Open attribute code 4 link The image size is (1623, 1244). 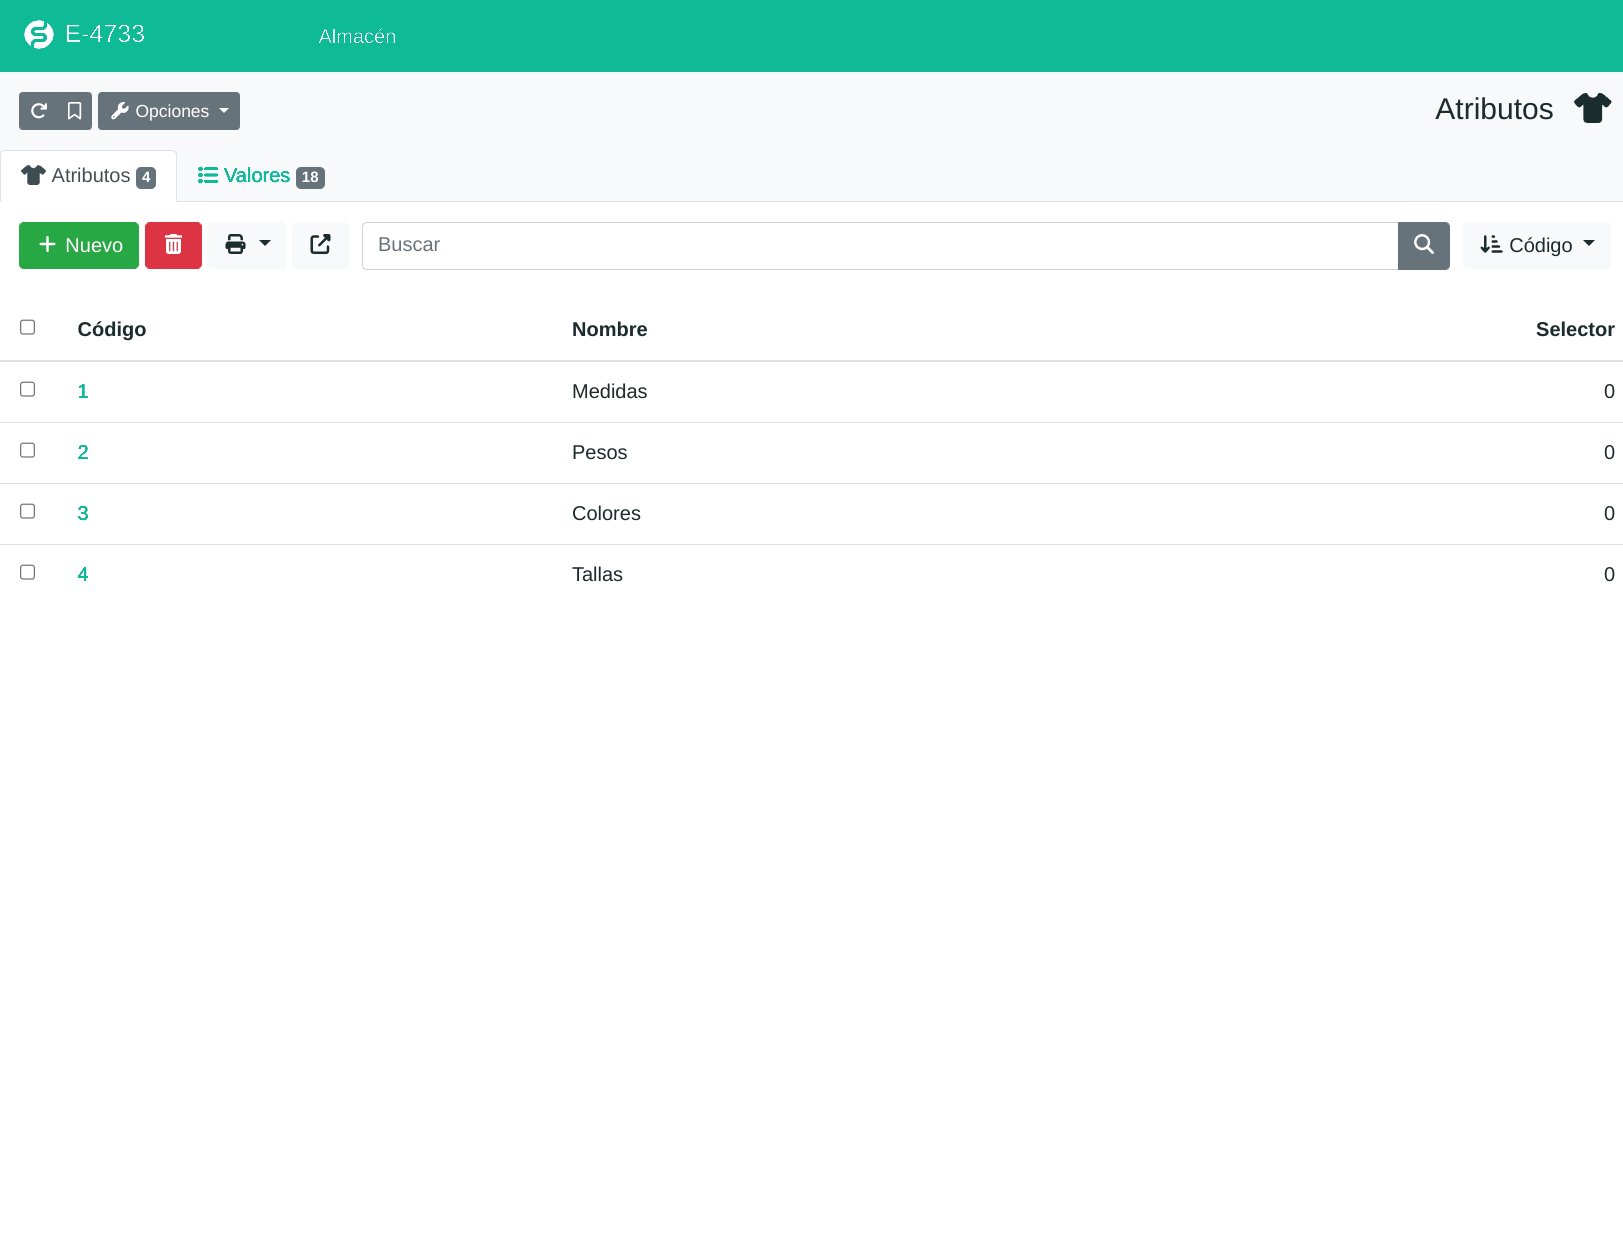(83, 574)
